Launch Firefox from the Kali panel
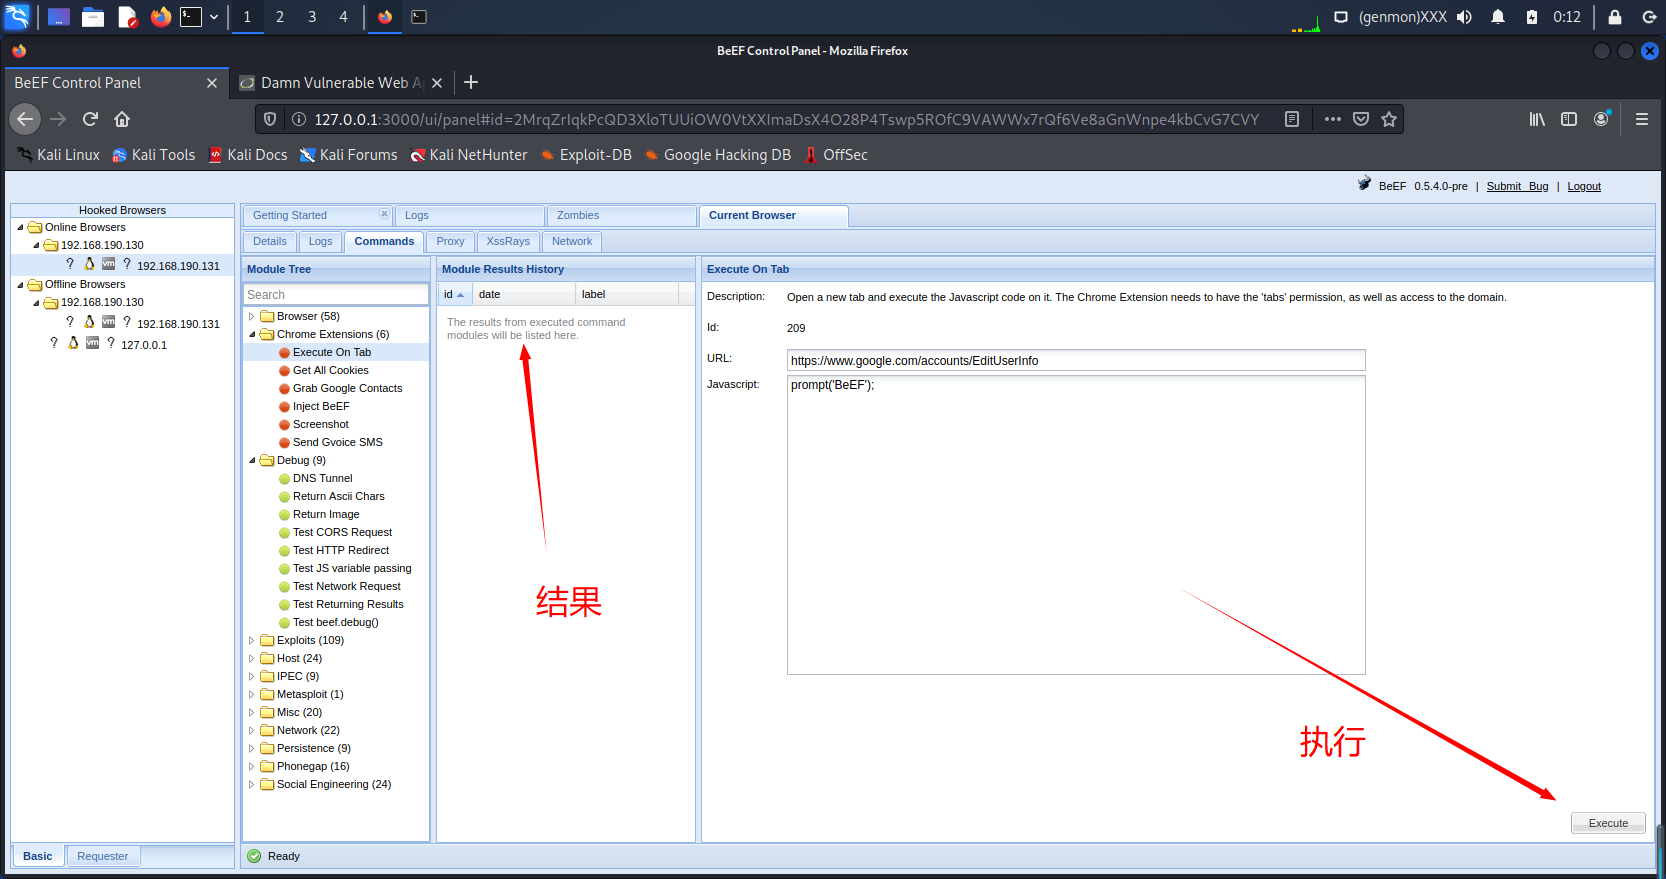 pos(160,17)
